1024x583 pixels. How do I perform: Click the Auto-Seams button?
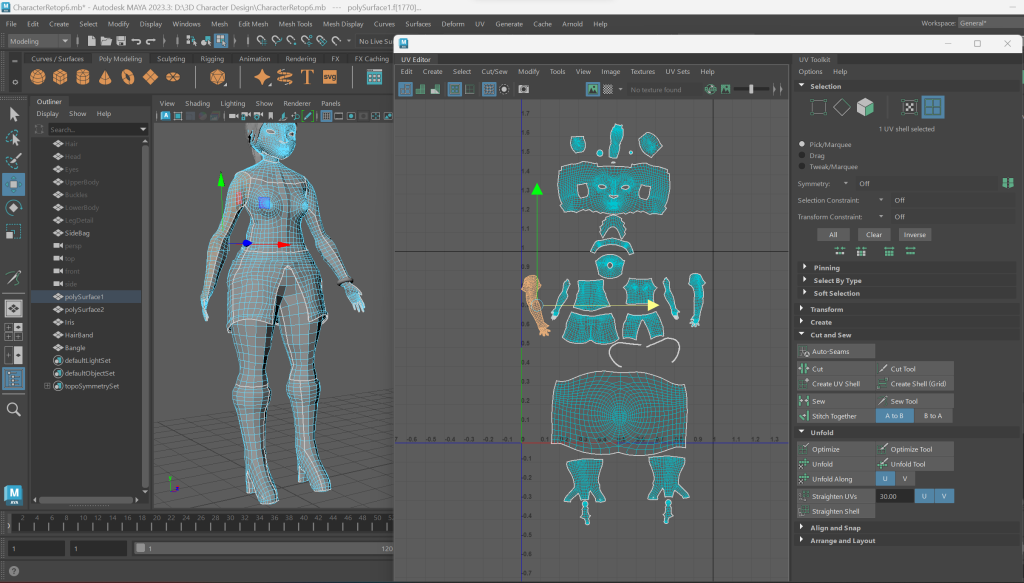pyautogui.click(x=836, y=351)
